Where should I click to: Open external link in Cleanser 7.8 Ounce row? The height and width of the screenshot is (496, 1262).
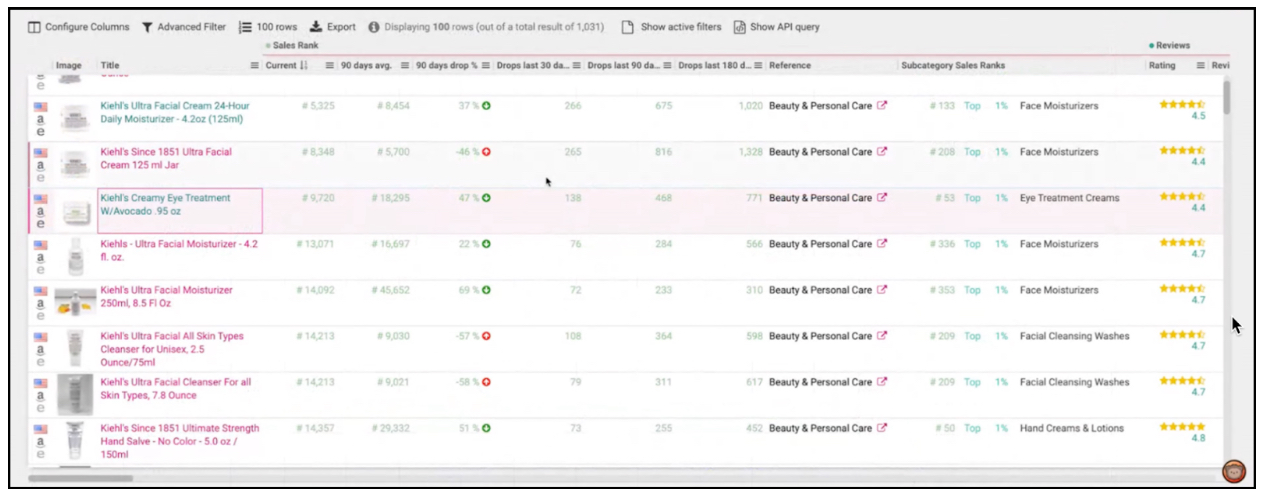(x=882, y=381)
